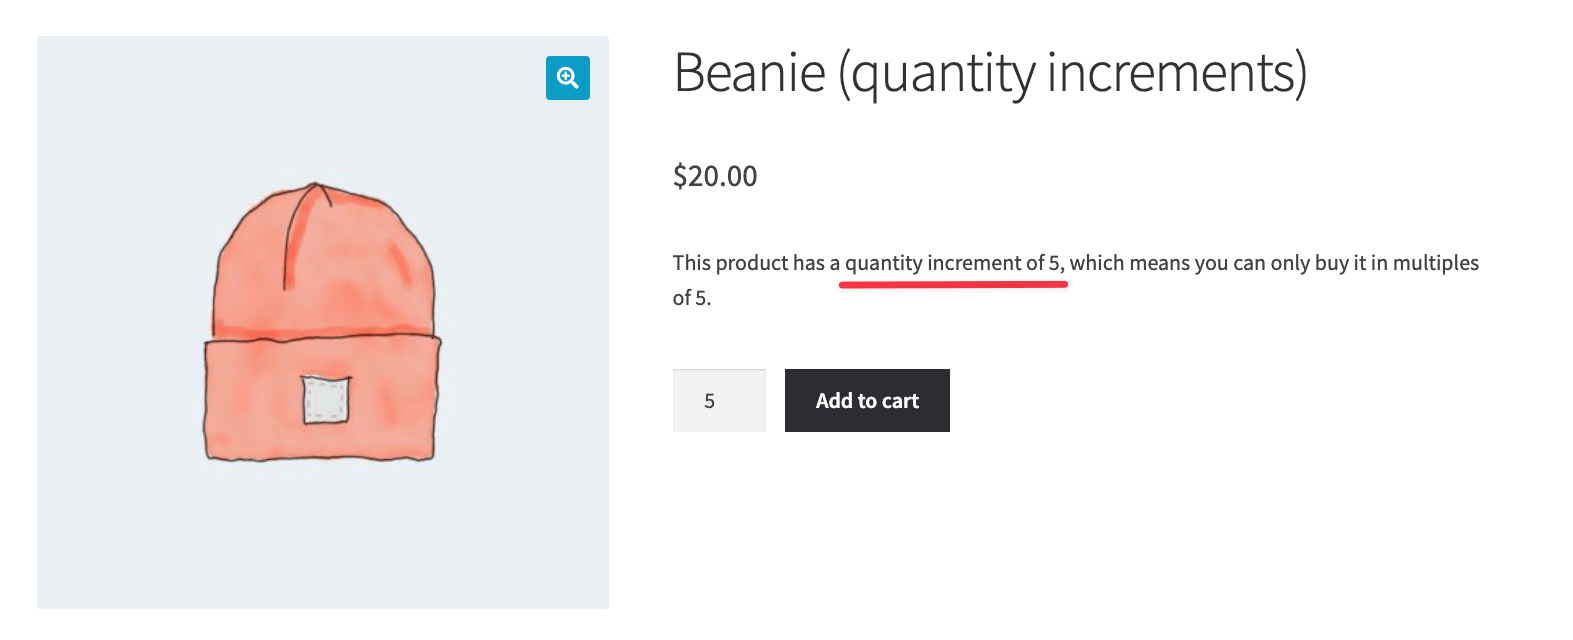Focus the quantity box next to Add to cart
The image size is (1573, 640).
click(x=718, y=400)
